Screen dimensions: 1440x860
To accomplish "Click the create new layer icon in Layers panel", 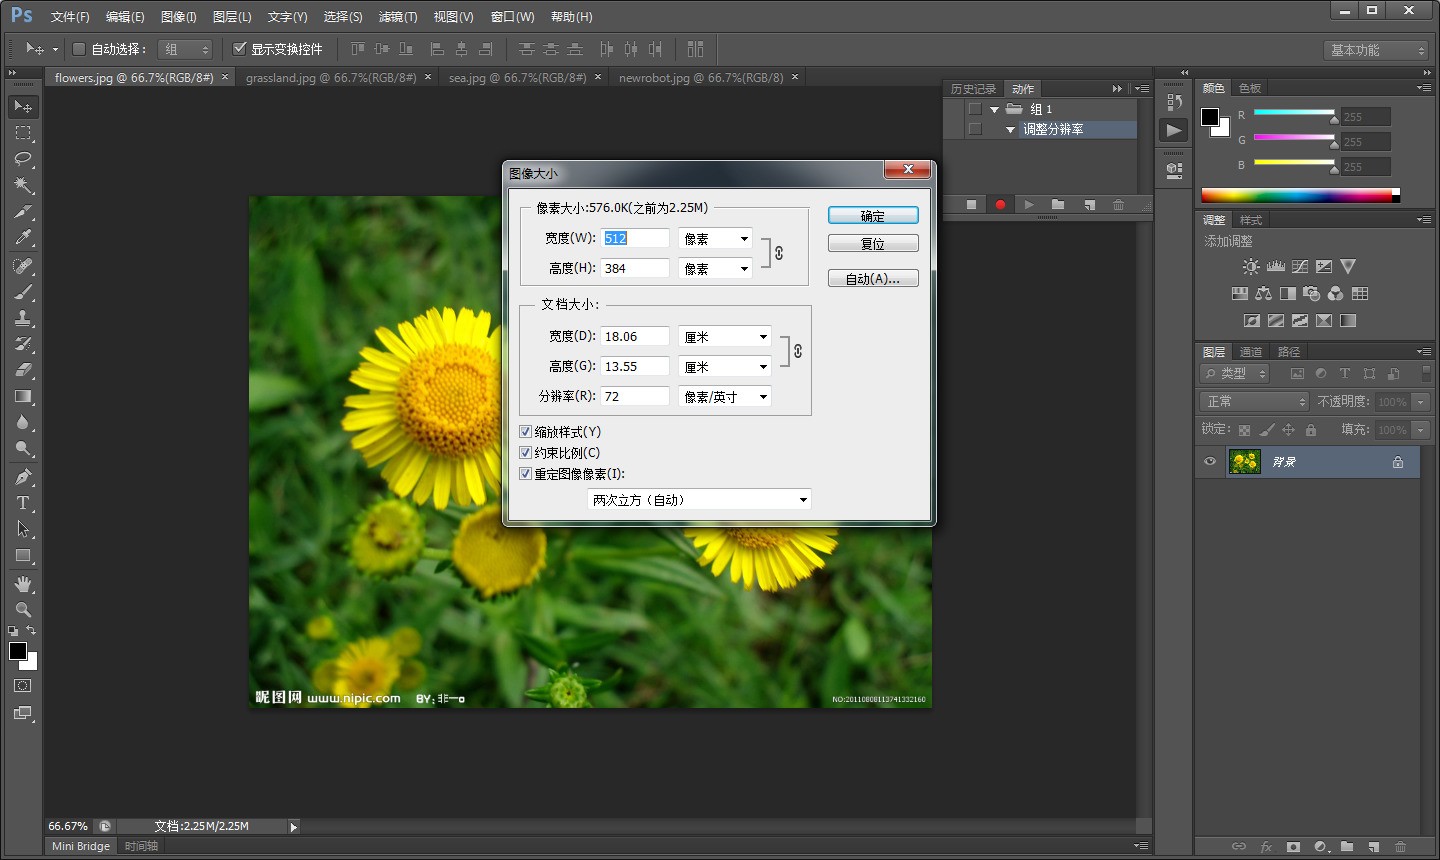I will pyautogui.click(x=1373, y=847).
